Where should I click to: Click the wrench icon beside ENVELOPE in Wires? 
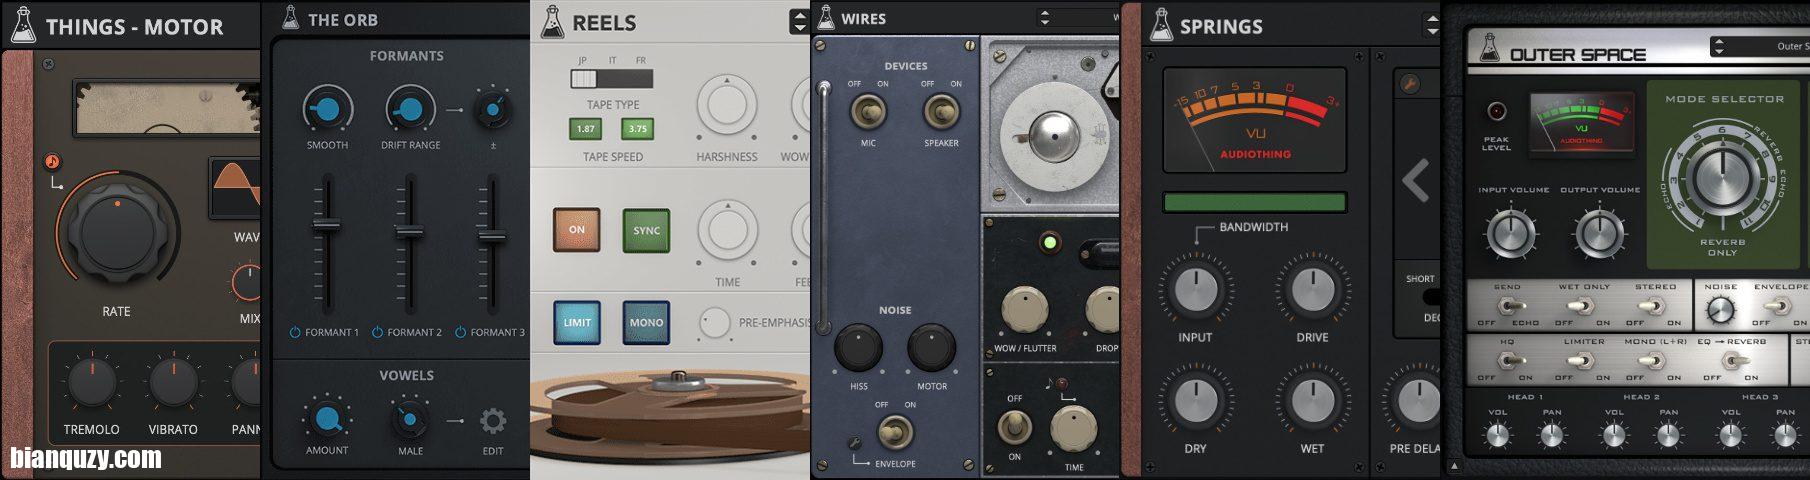853,443
